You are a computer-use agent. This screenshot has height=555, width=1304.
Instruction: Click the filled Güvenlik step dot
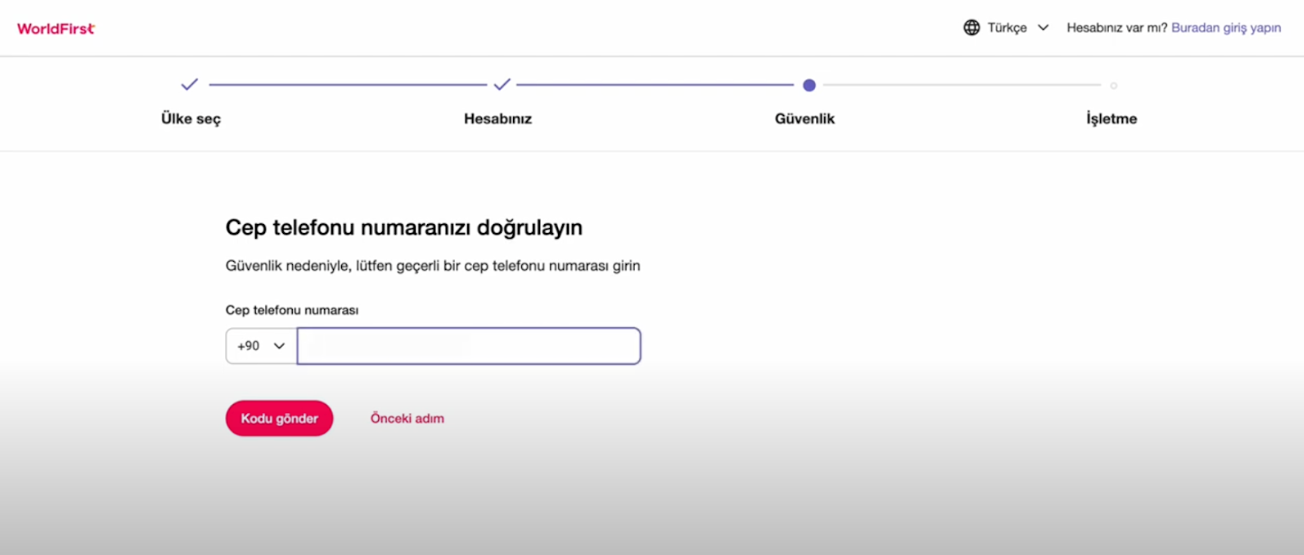pos(809,85)
